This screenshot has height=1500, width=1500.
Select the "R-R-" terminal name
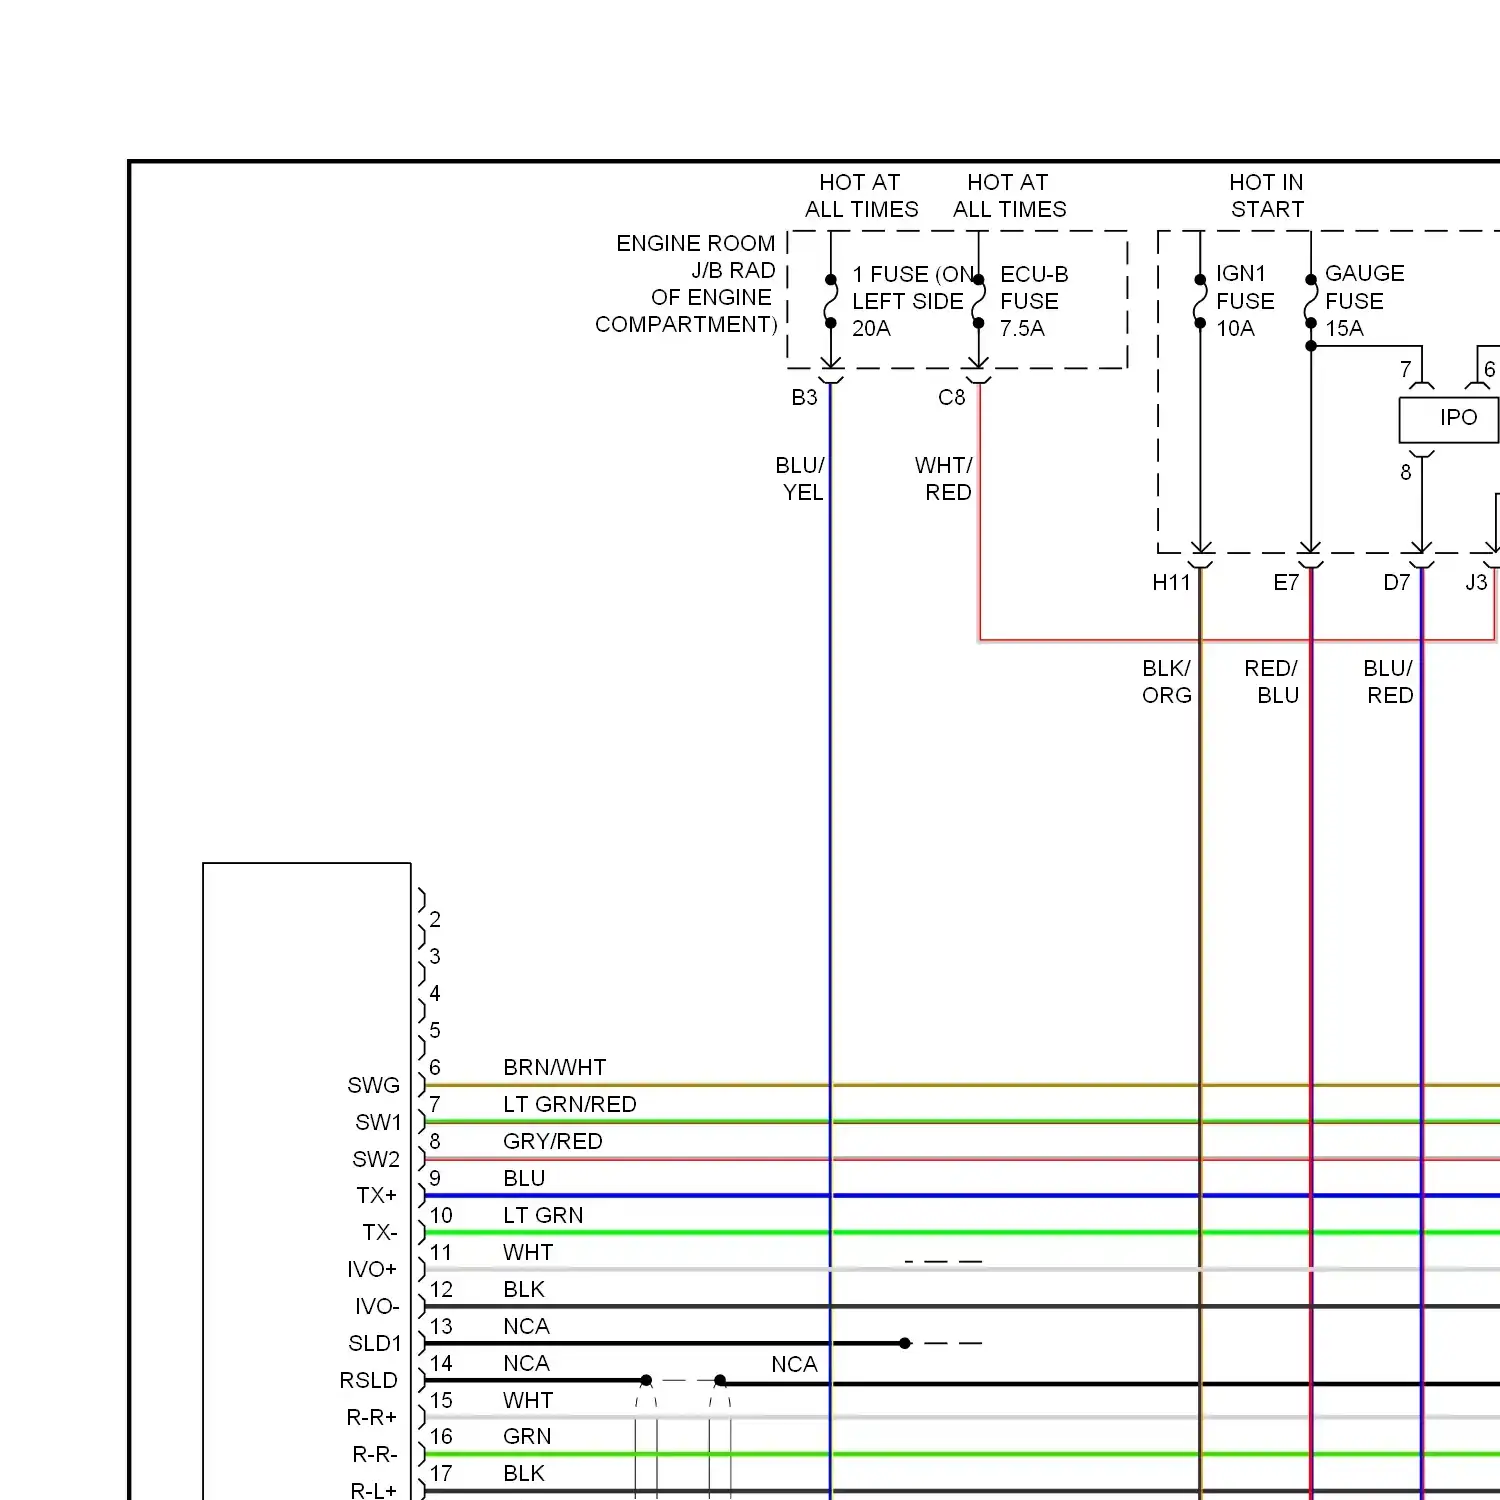(375, 1455)
